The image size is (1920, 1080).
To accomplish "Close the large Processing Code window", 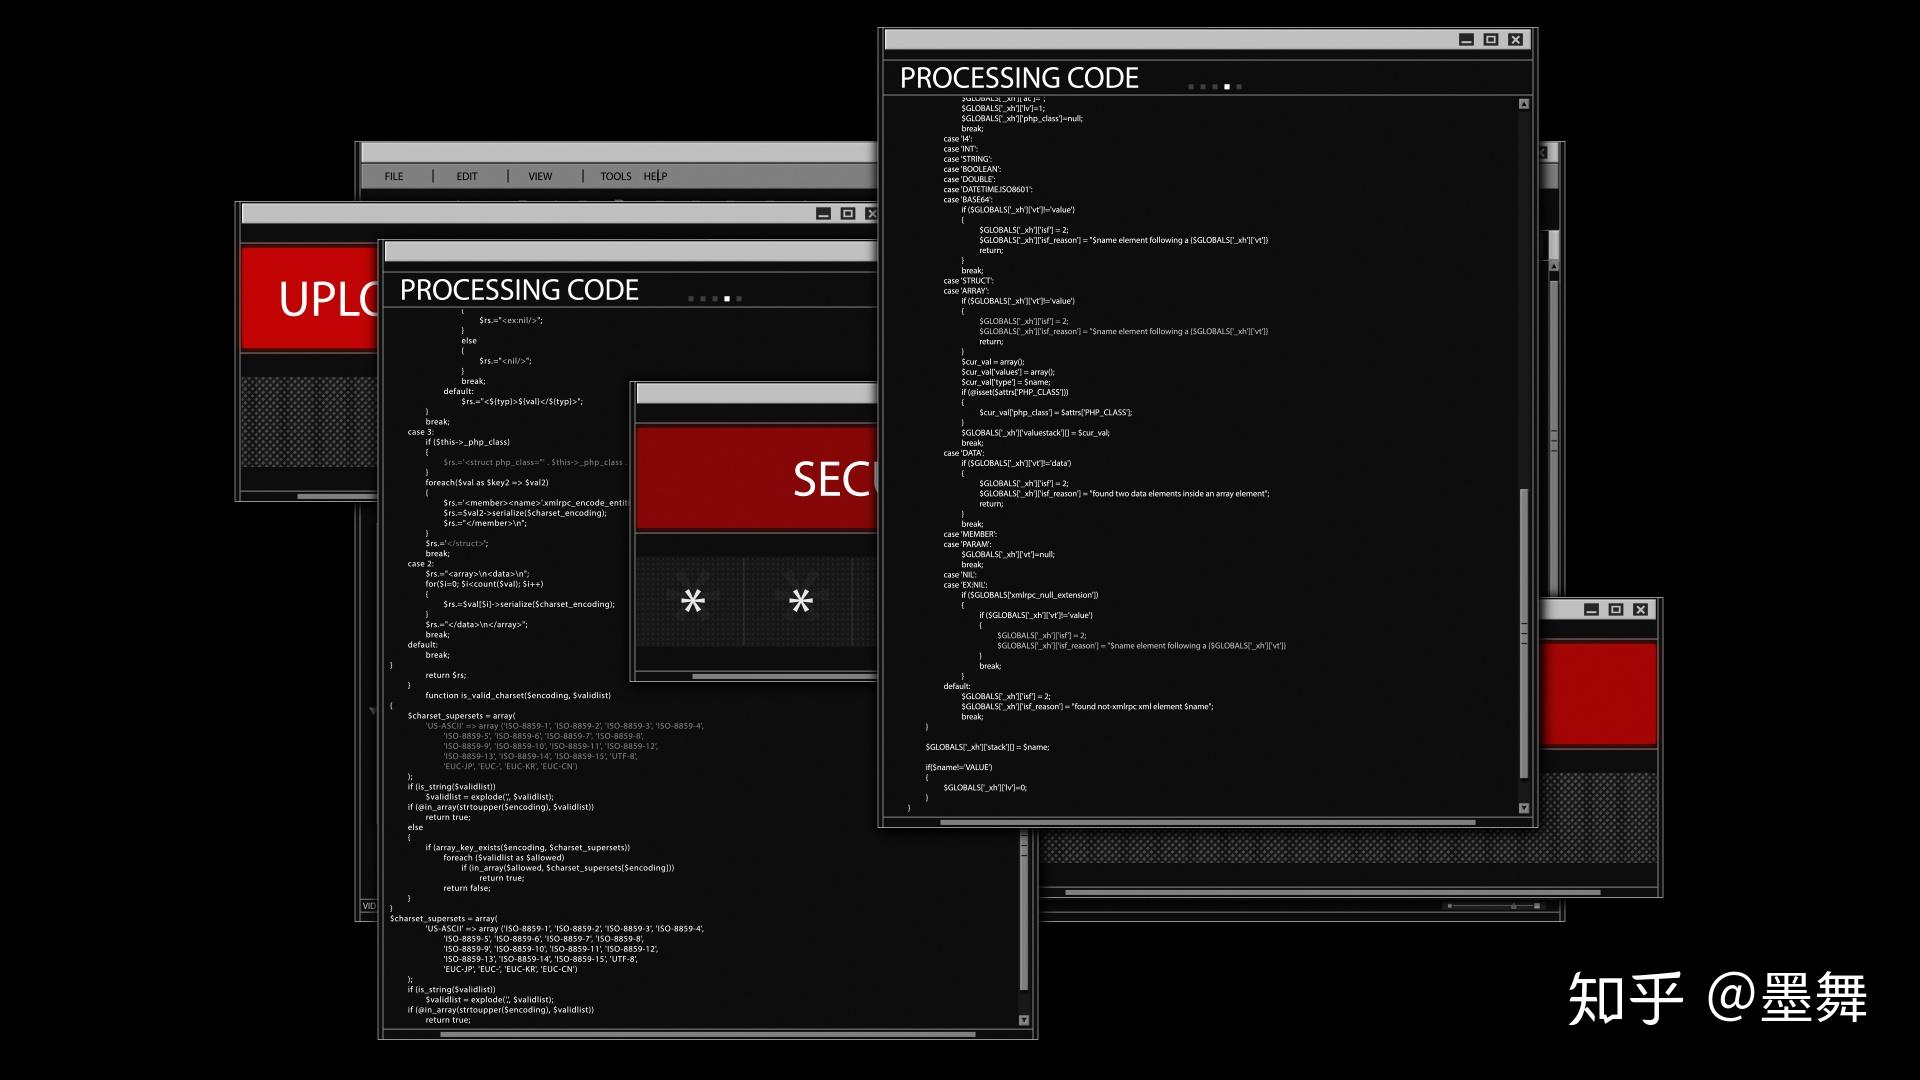I will click(x=1516, y=40).
